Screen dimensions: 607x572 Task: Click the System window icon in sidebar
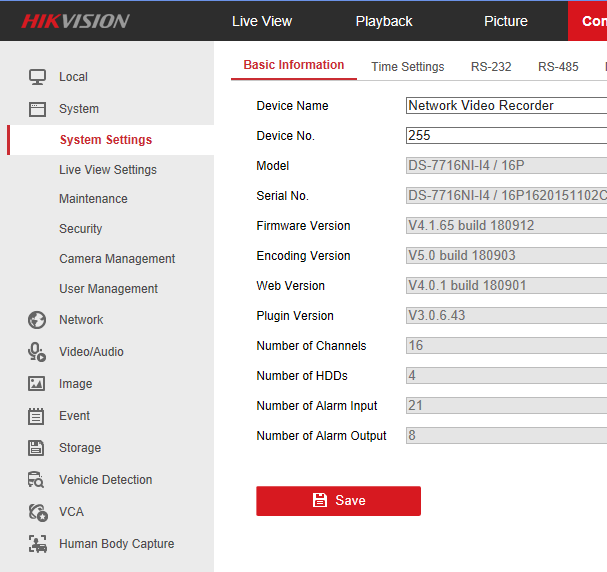tap(37, 109)
